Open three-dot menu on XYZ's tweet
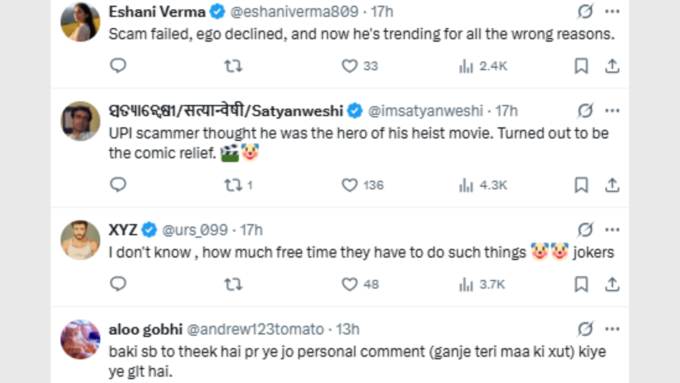 point(612,229)
